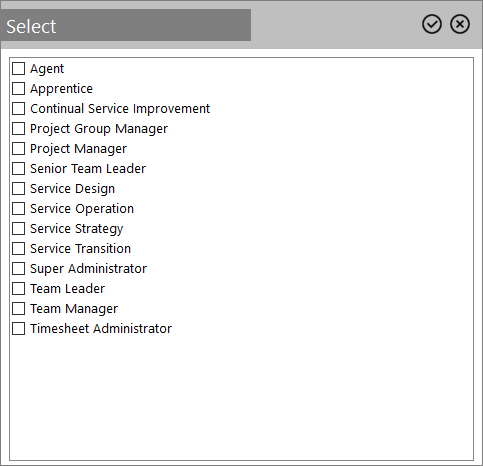Click empty area below Timesheet Administrator
483x466 pixels.
pyautogui.click(x=241, y=398)
